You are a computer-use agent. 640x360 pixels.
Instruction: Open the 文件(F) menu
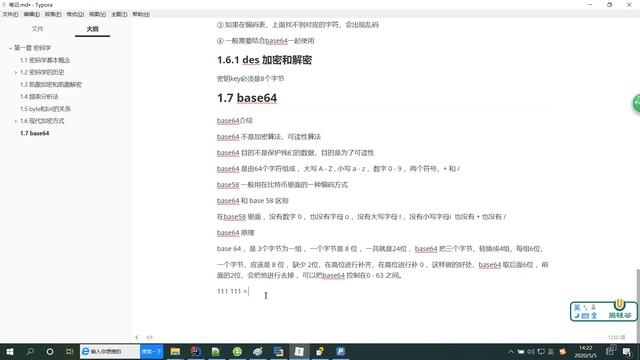(x=10, y=14)
